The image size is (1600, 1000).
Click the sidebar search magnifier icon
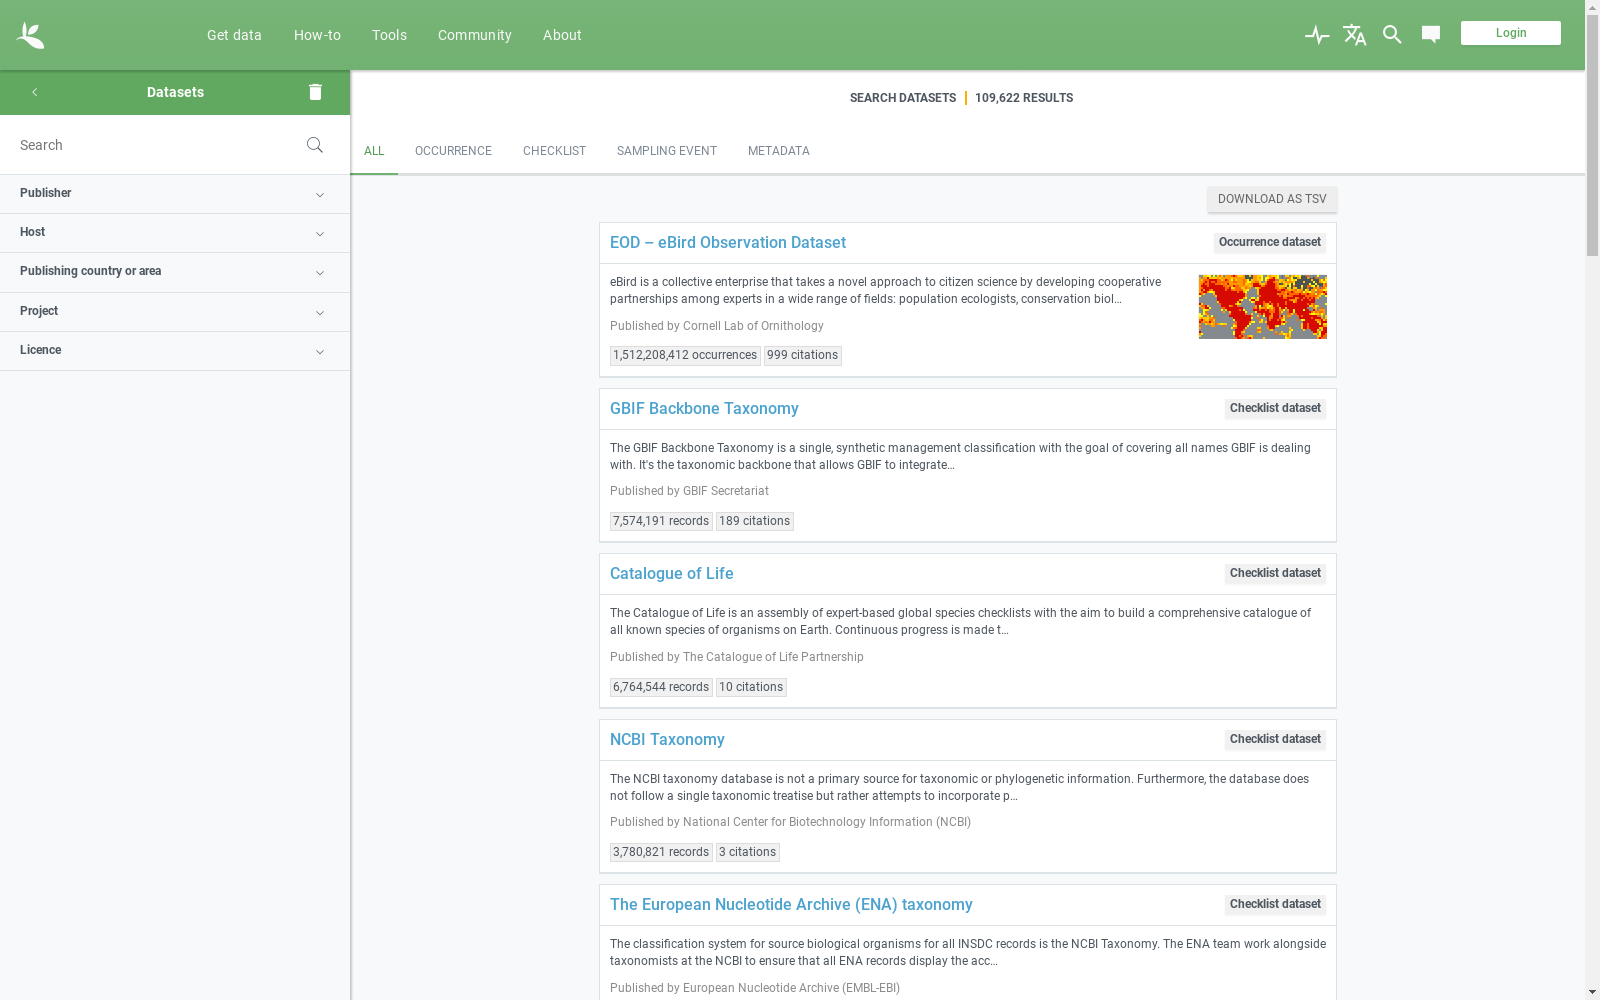tap(315, 145)
